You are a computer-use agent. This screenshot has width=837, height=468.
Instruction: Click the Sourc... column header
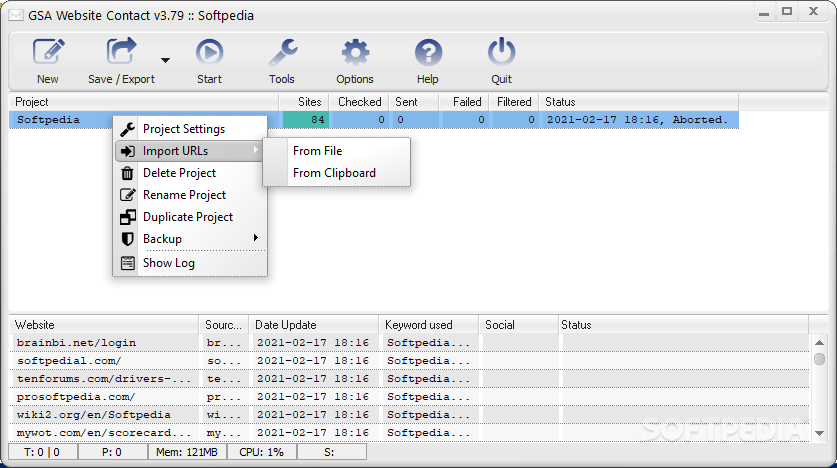tap(224, 325)
